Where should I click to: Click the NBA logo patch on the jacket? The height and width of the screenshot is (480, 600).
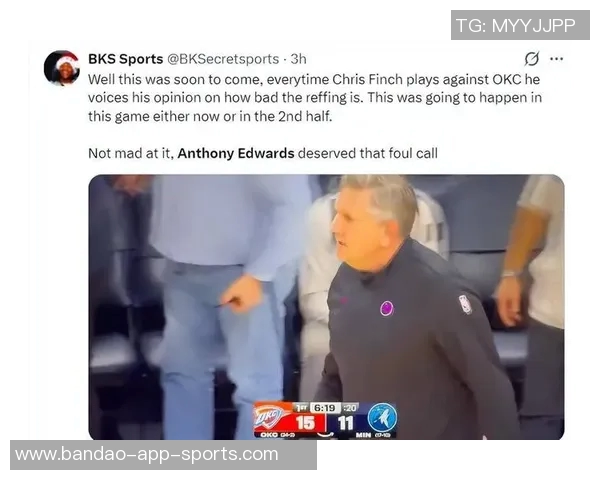tap(465, 305)
